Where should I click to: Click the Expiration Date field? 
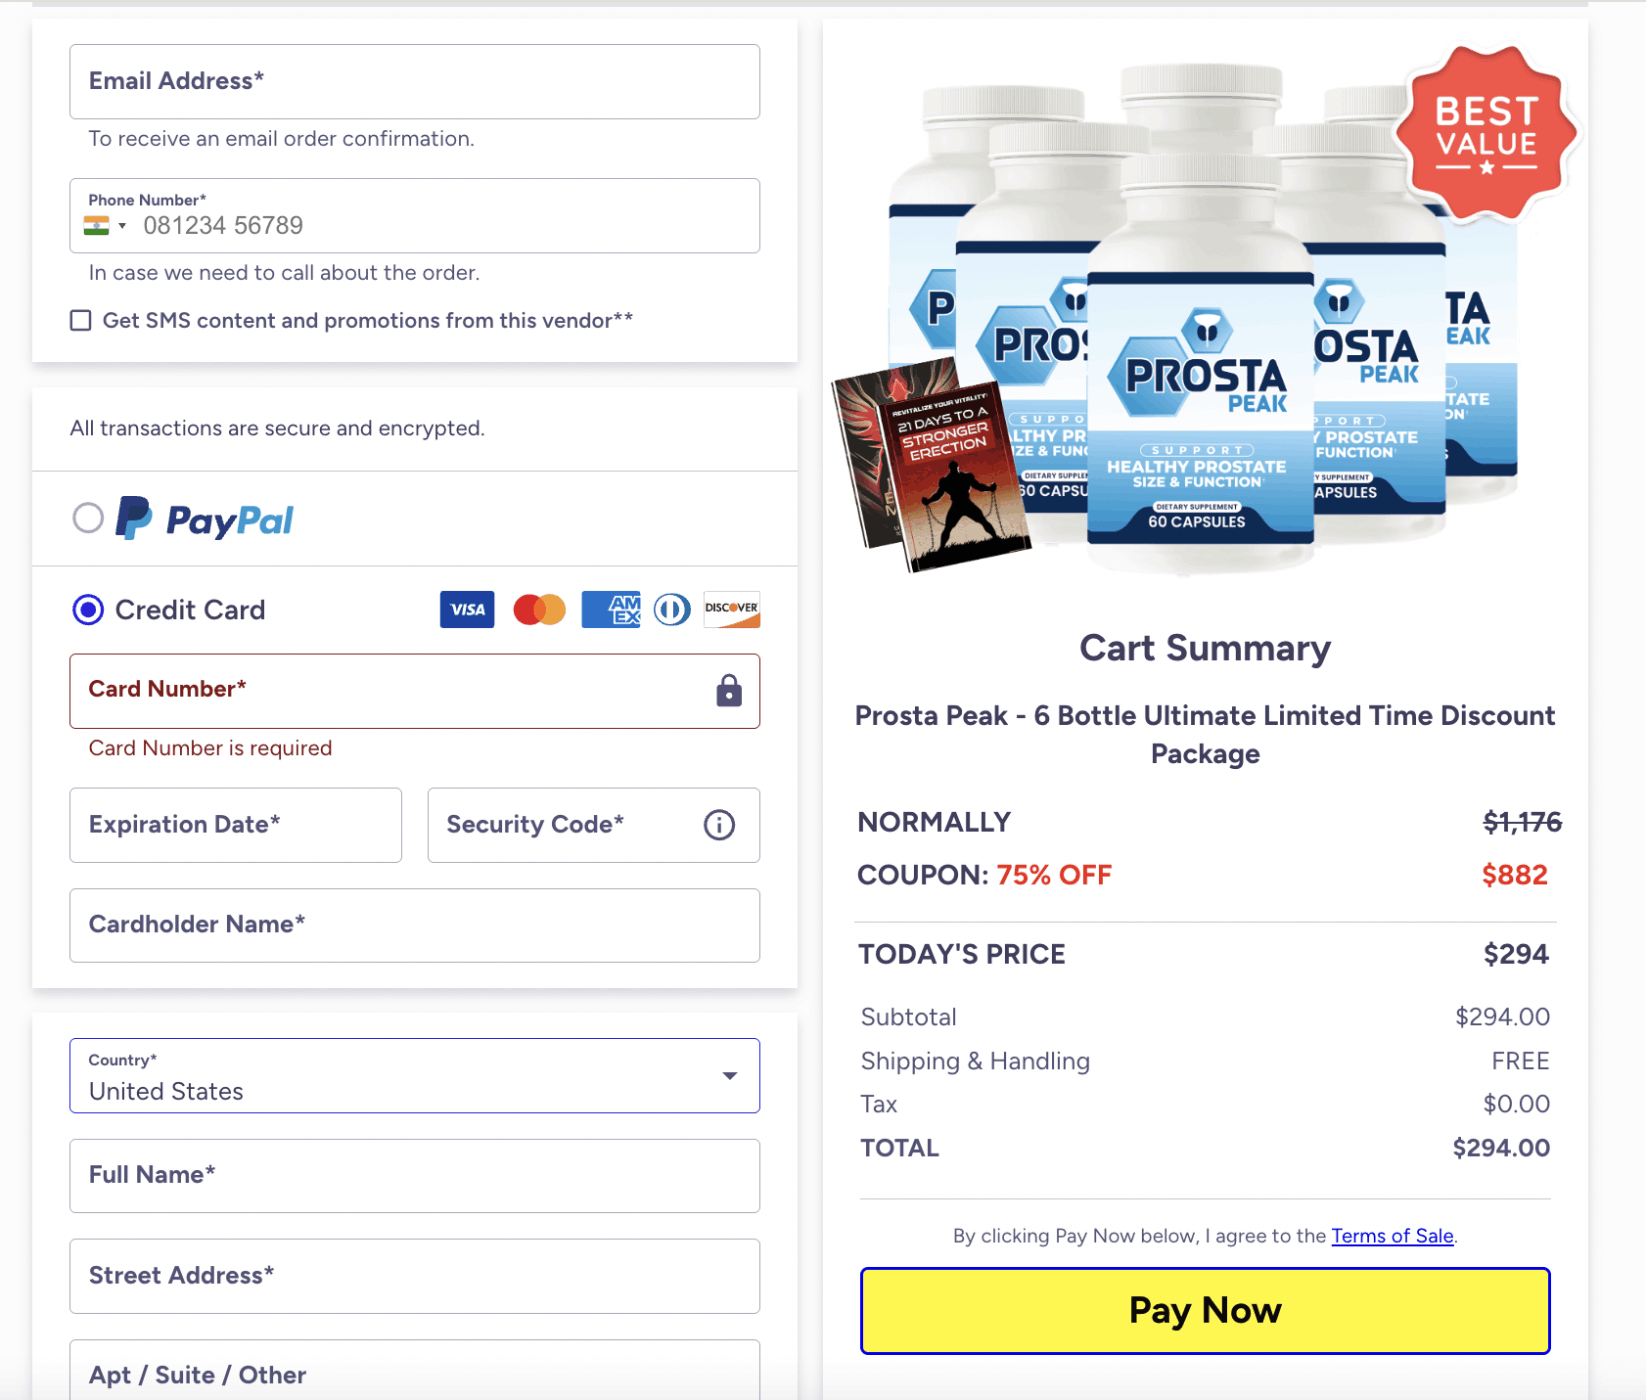click(x=236, y=825)
